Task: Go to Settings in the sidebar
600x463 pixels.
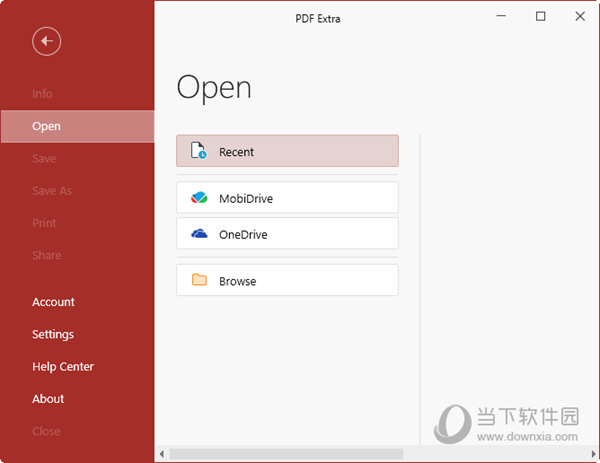Action: click(x=53, y=334)
